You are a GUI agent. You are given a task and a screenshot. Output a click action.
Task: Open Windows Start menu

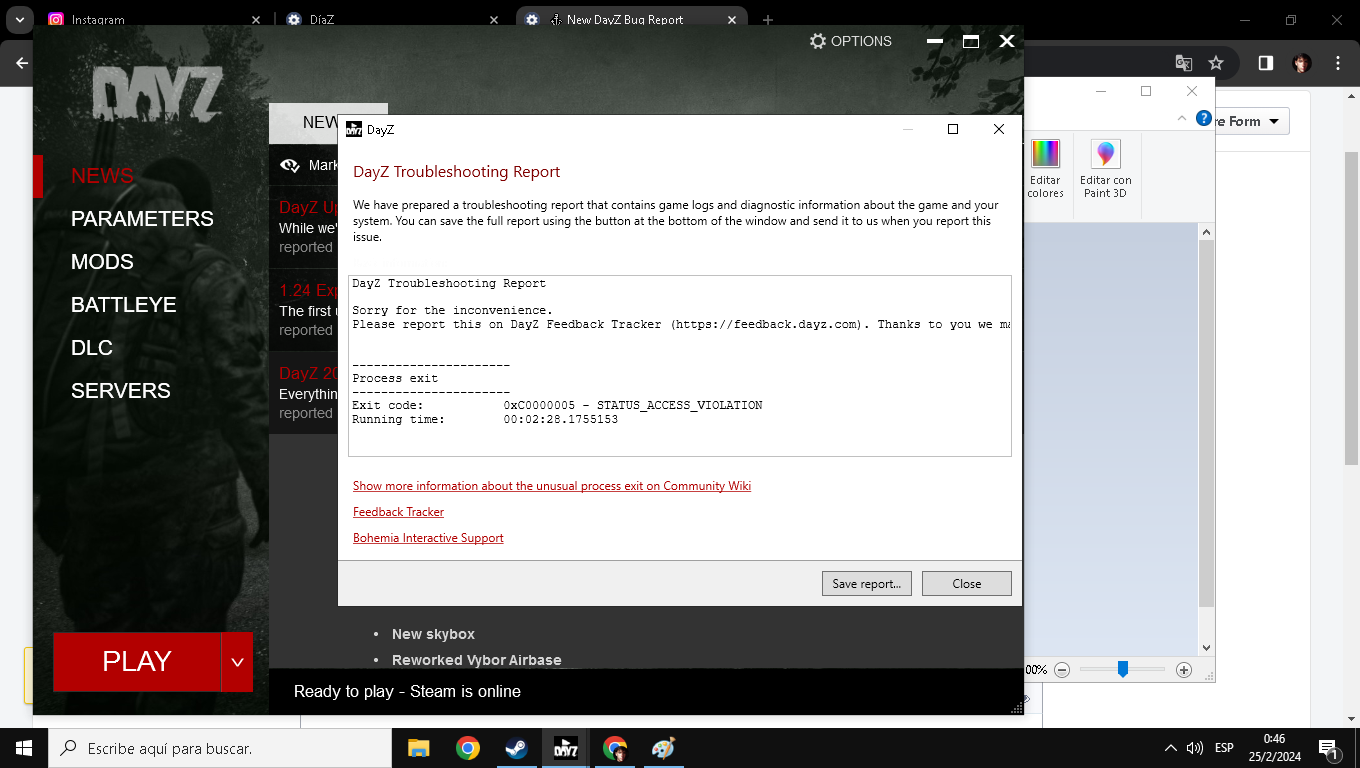tap(24, 748)
